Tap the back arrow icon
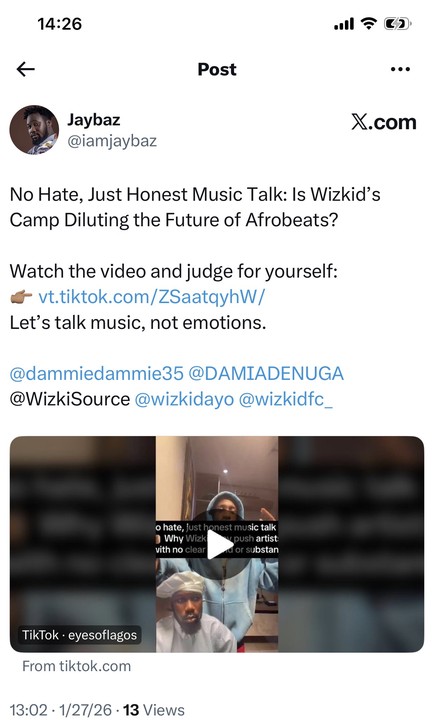This screenshot has height=720, width=434. click(26, 69)
